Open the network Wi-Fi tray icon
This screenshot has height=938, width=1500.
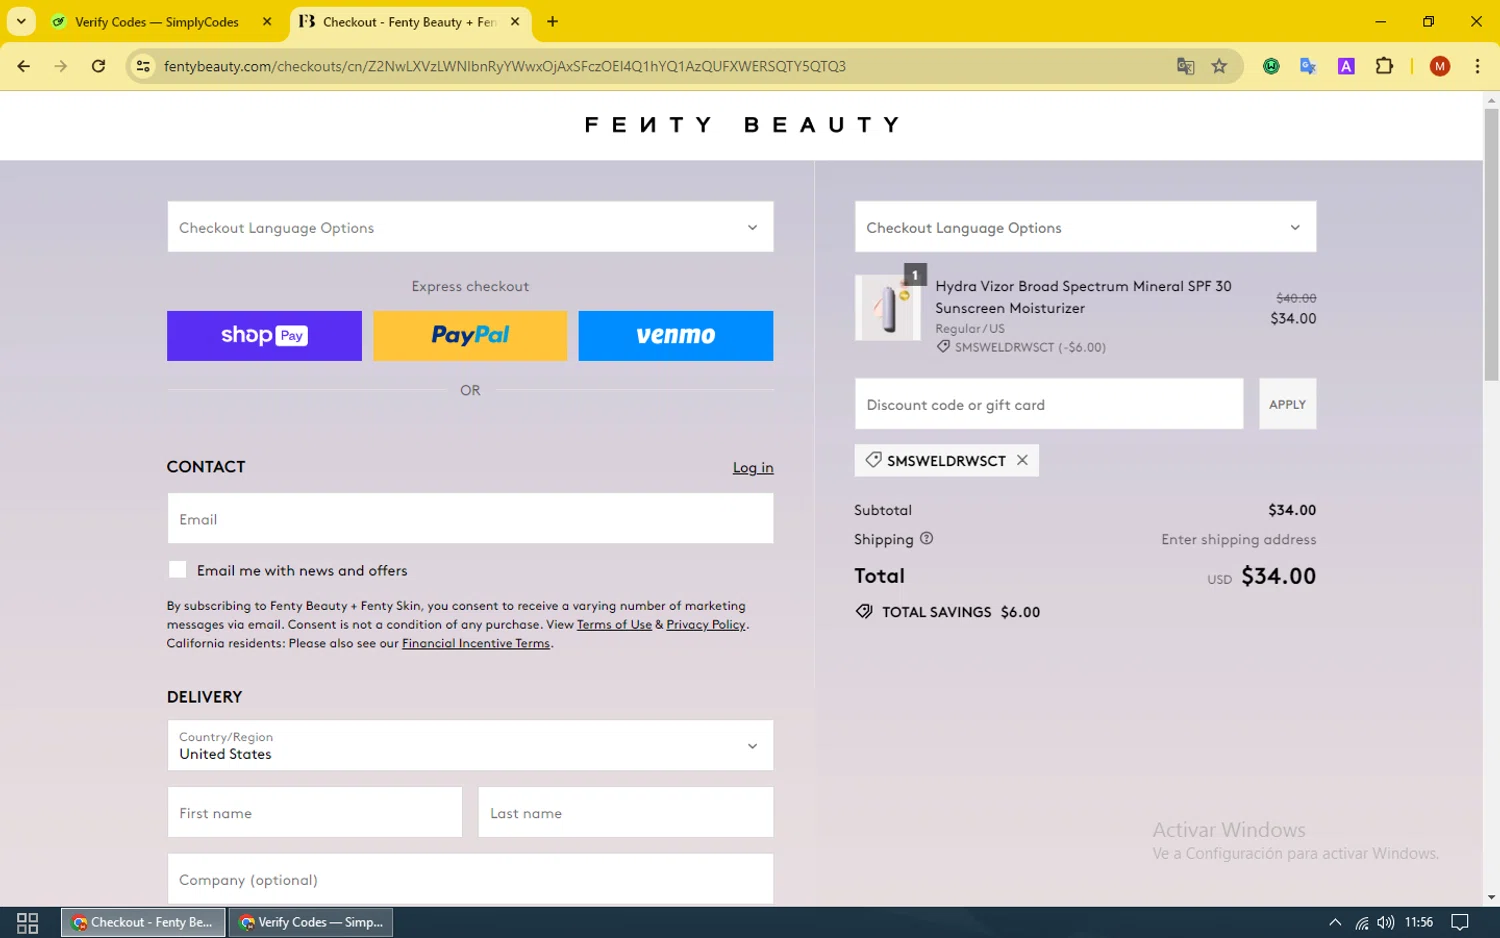pyautogui.click(x=1361, y=922)
